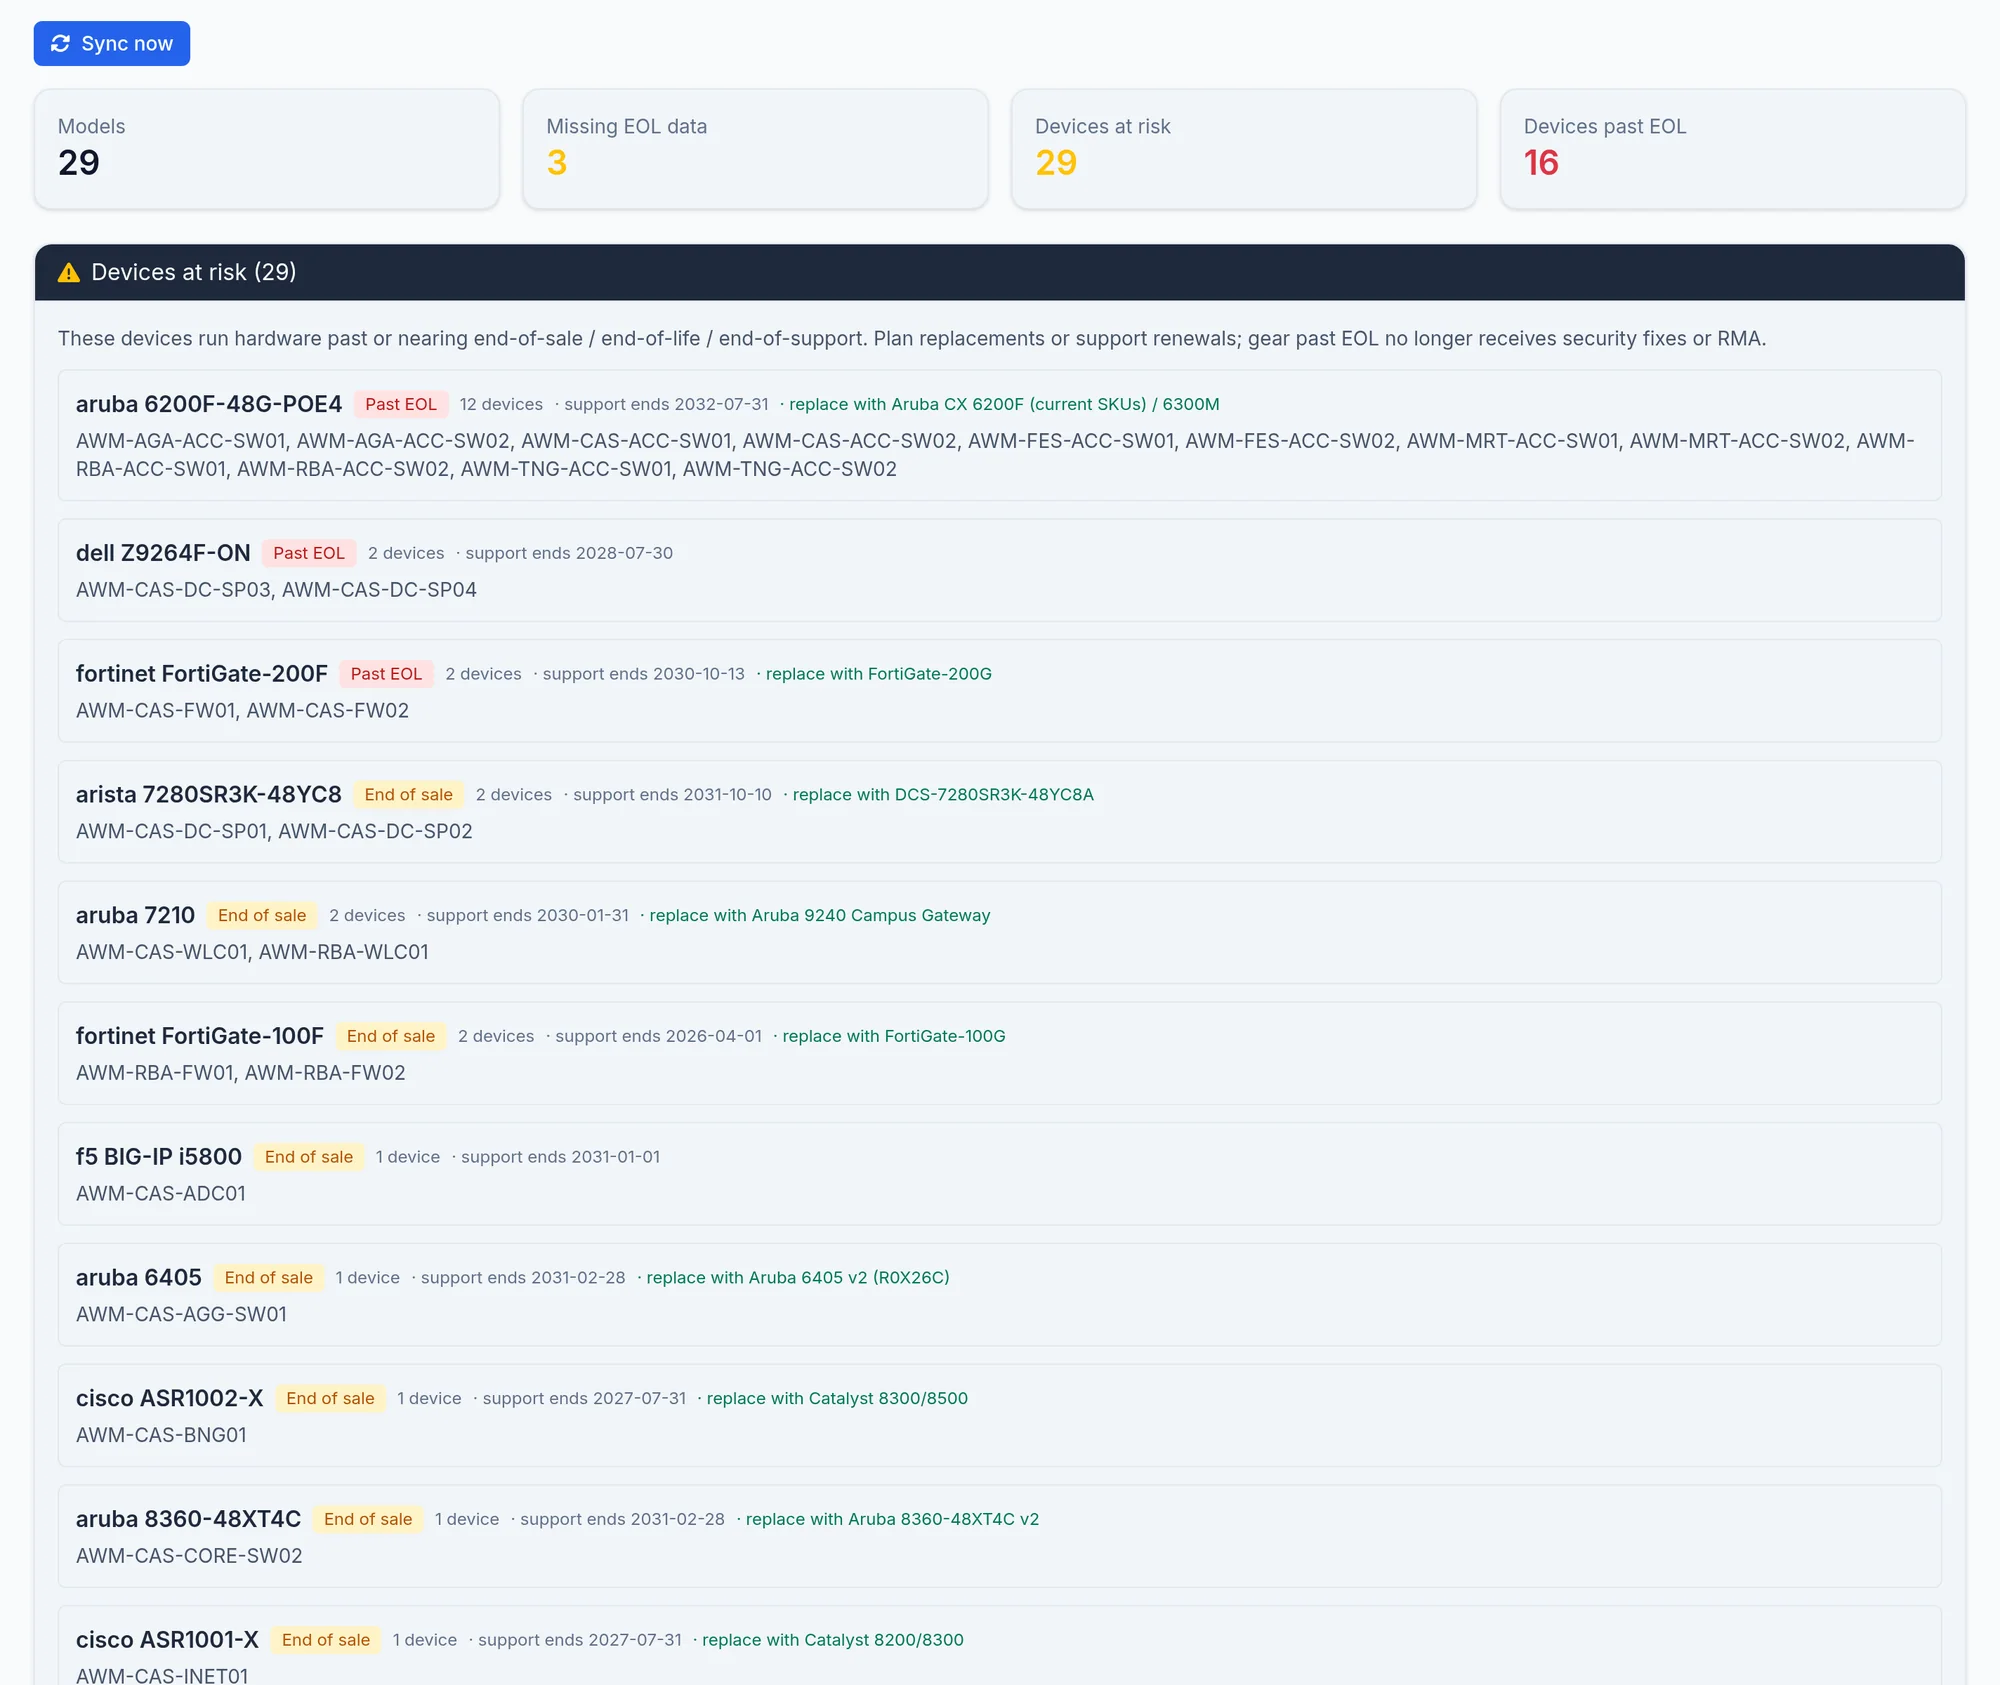The image size is (2000, 1685).
Task: Select the dell Z9264F-ON model name
Action: 163,553
